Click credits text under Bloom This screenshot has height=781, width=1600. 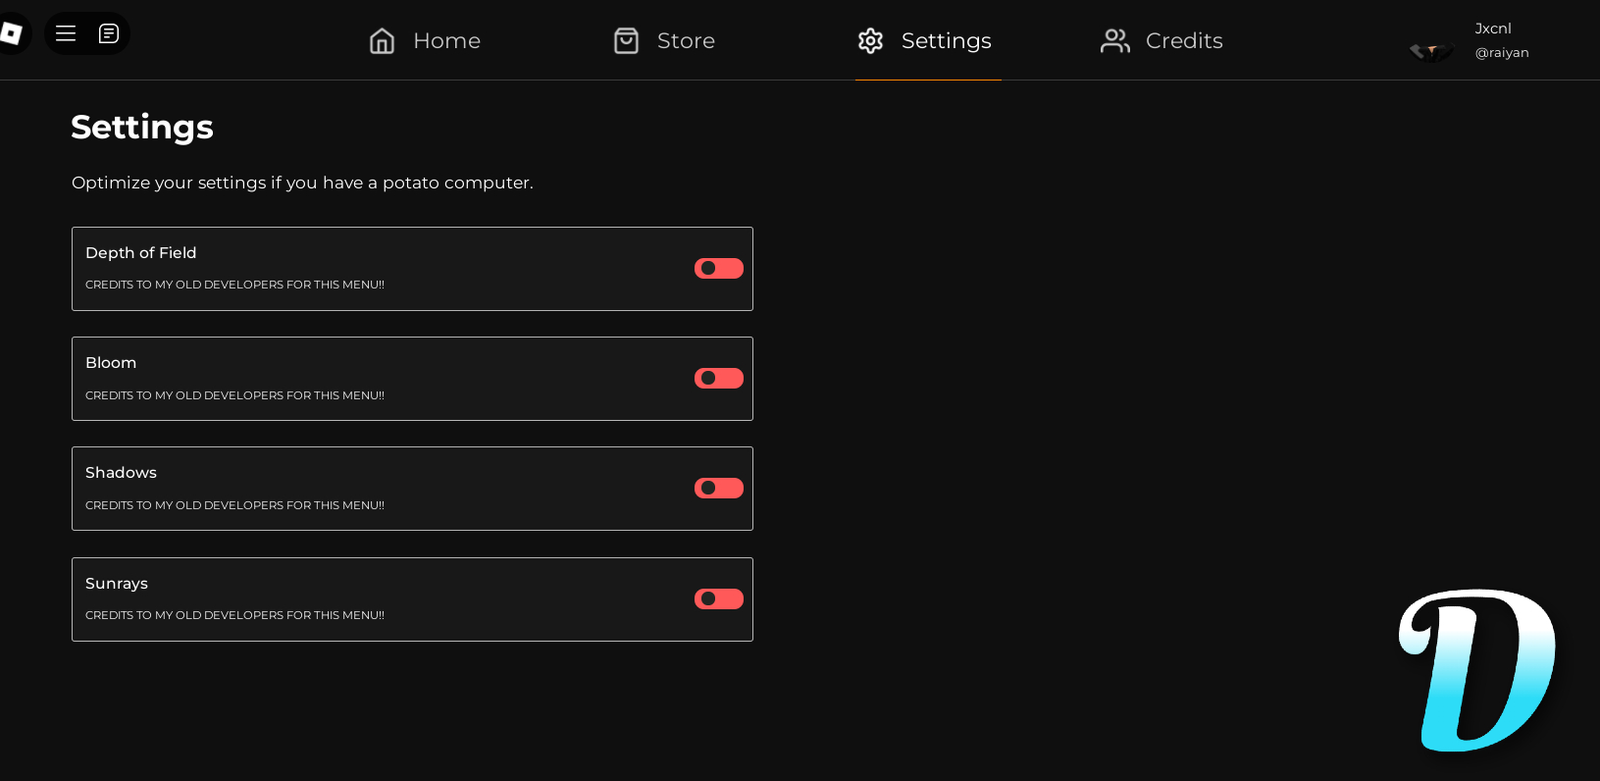click(x=235, y=396)
